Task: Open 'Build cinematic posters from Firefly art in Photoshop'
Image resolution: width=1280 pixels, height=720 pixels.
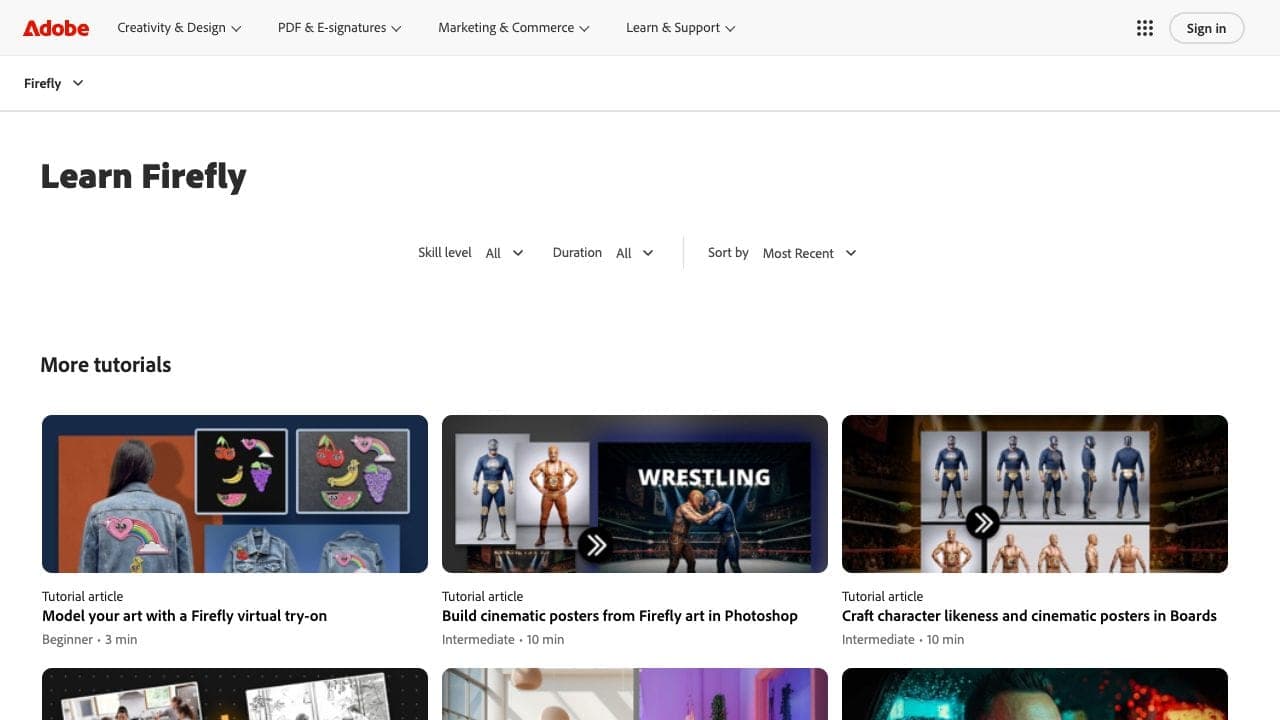Action: (x=620, y=616)
